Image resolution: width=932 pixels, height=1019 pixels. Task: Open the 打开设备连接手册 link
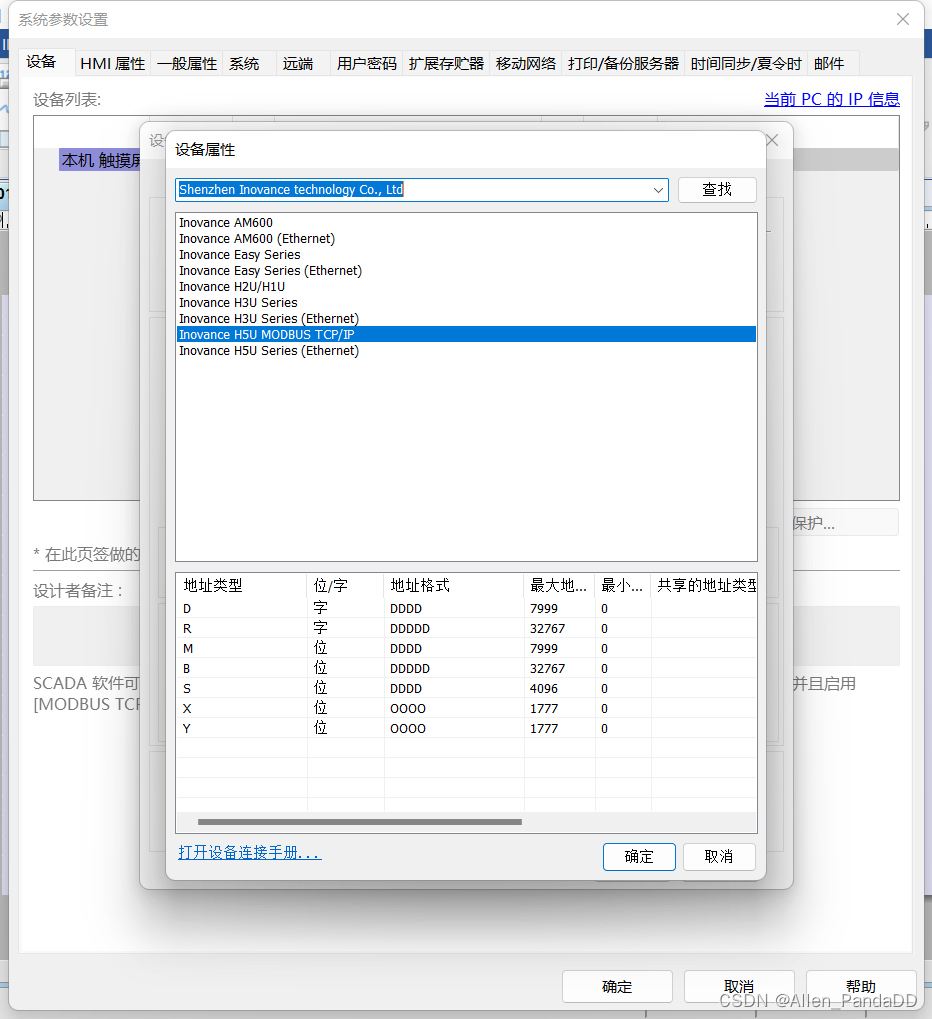pos(250,853)
